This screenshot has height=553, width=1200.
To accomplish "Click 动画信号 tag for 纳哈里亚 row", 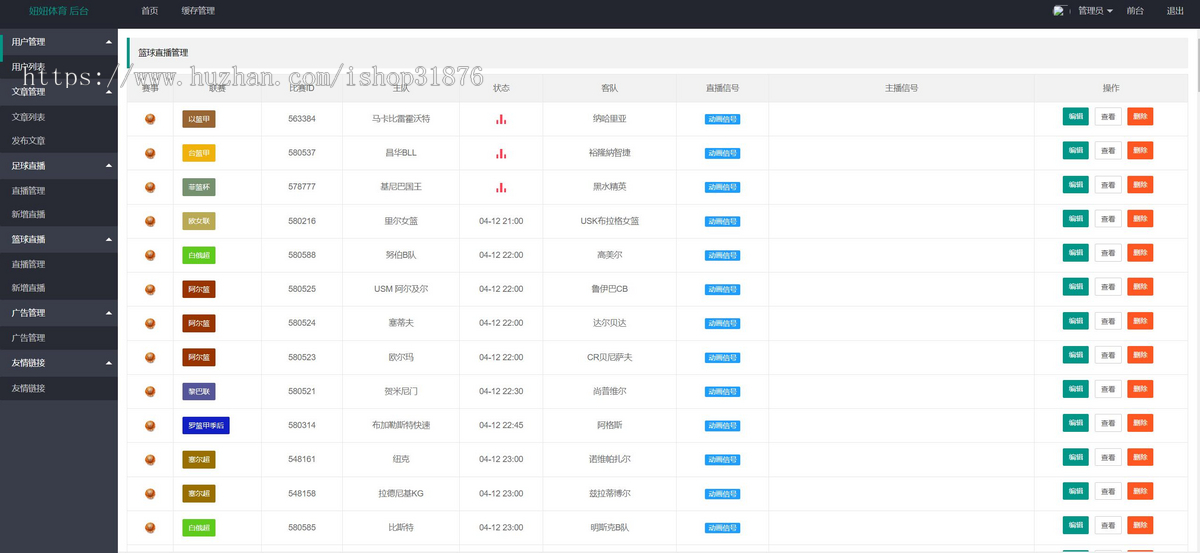I will click(722, 119).
